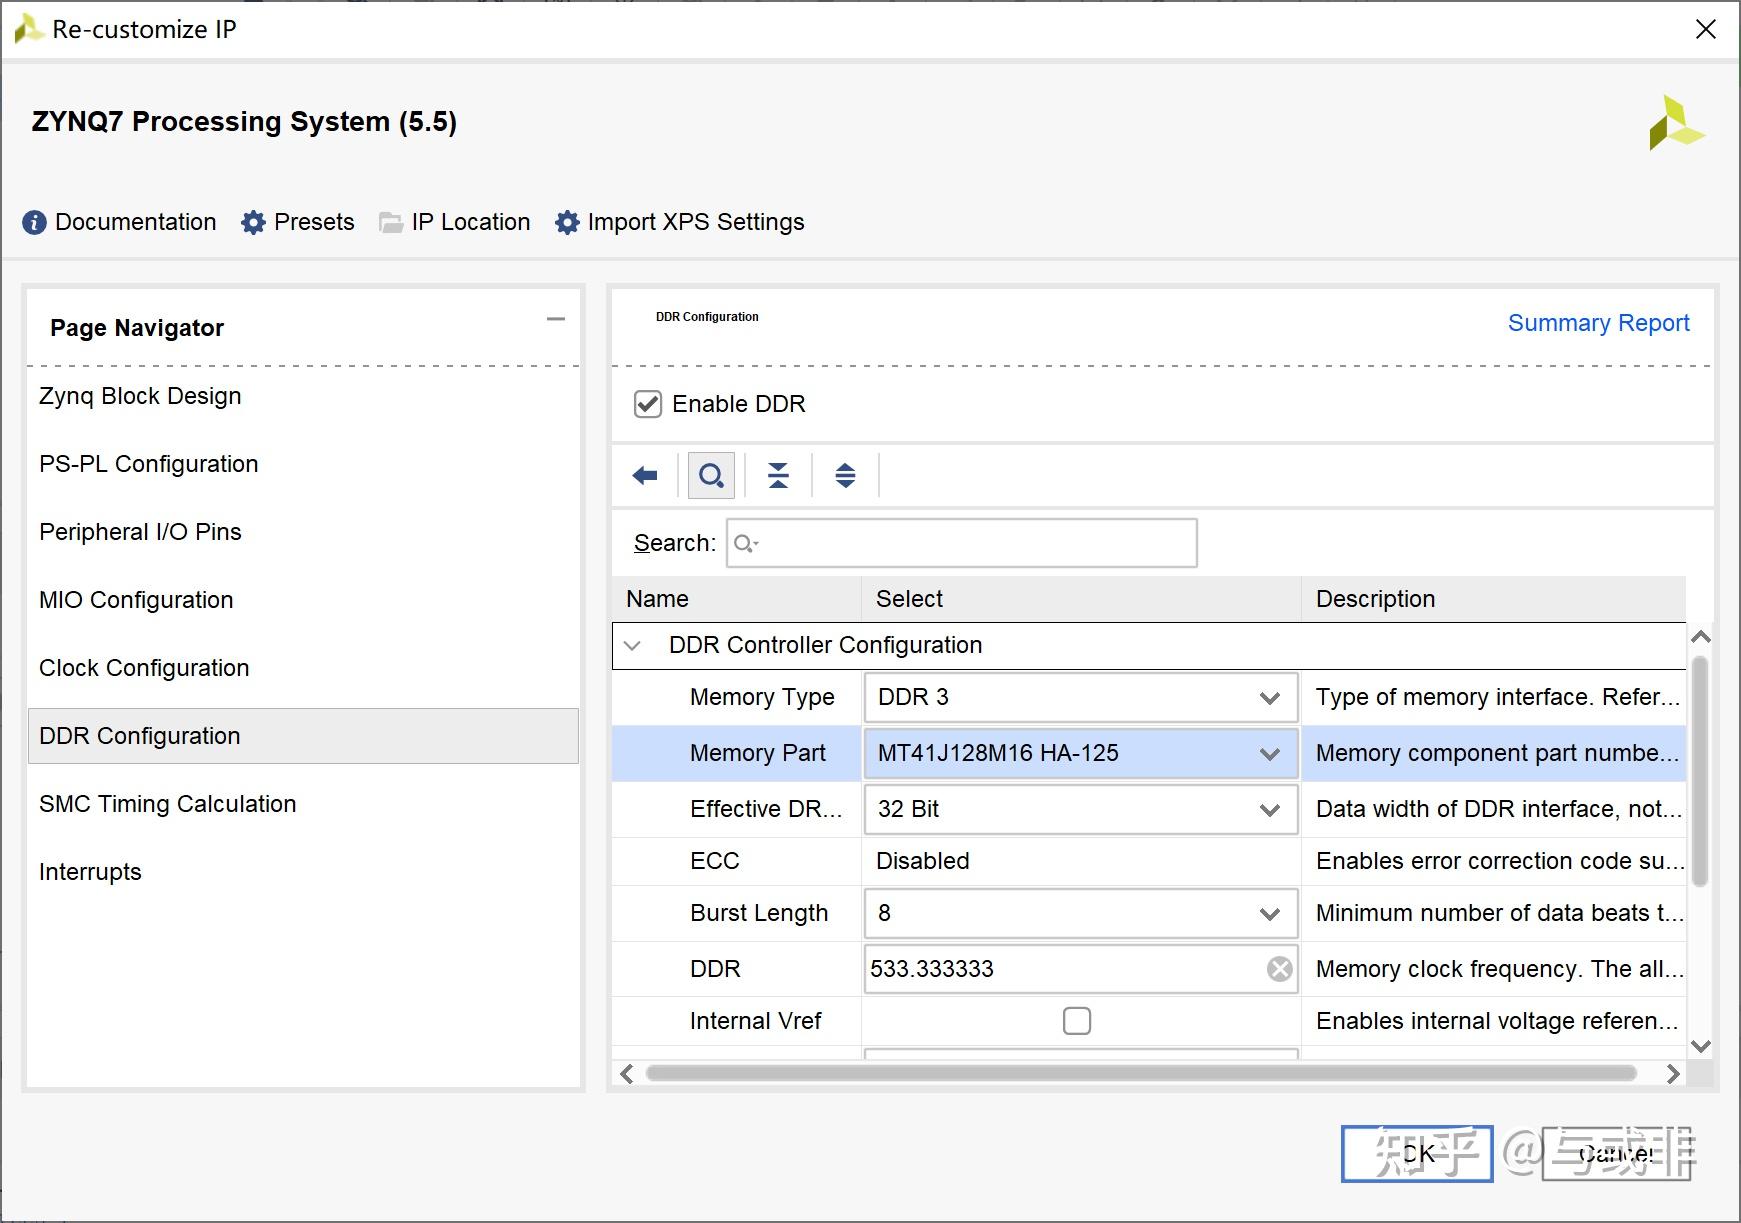Collapse DDR Controller Configuration section
The height and width of the screenshot is (1223, 1741).
(632, 645)
